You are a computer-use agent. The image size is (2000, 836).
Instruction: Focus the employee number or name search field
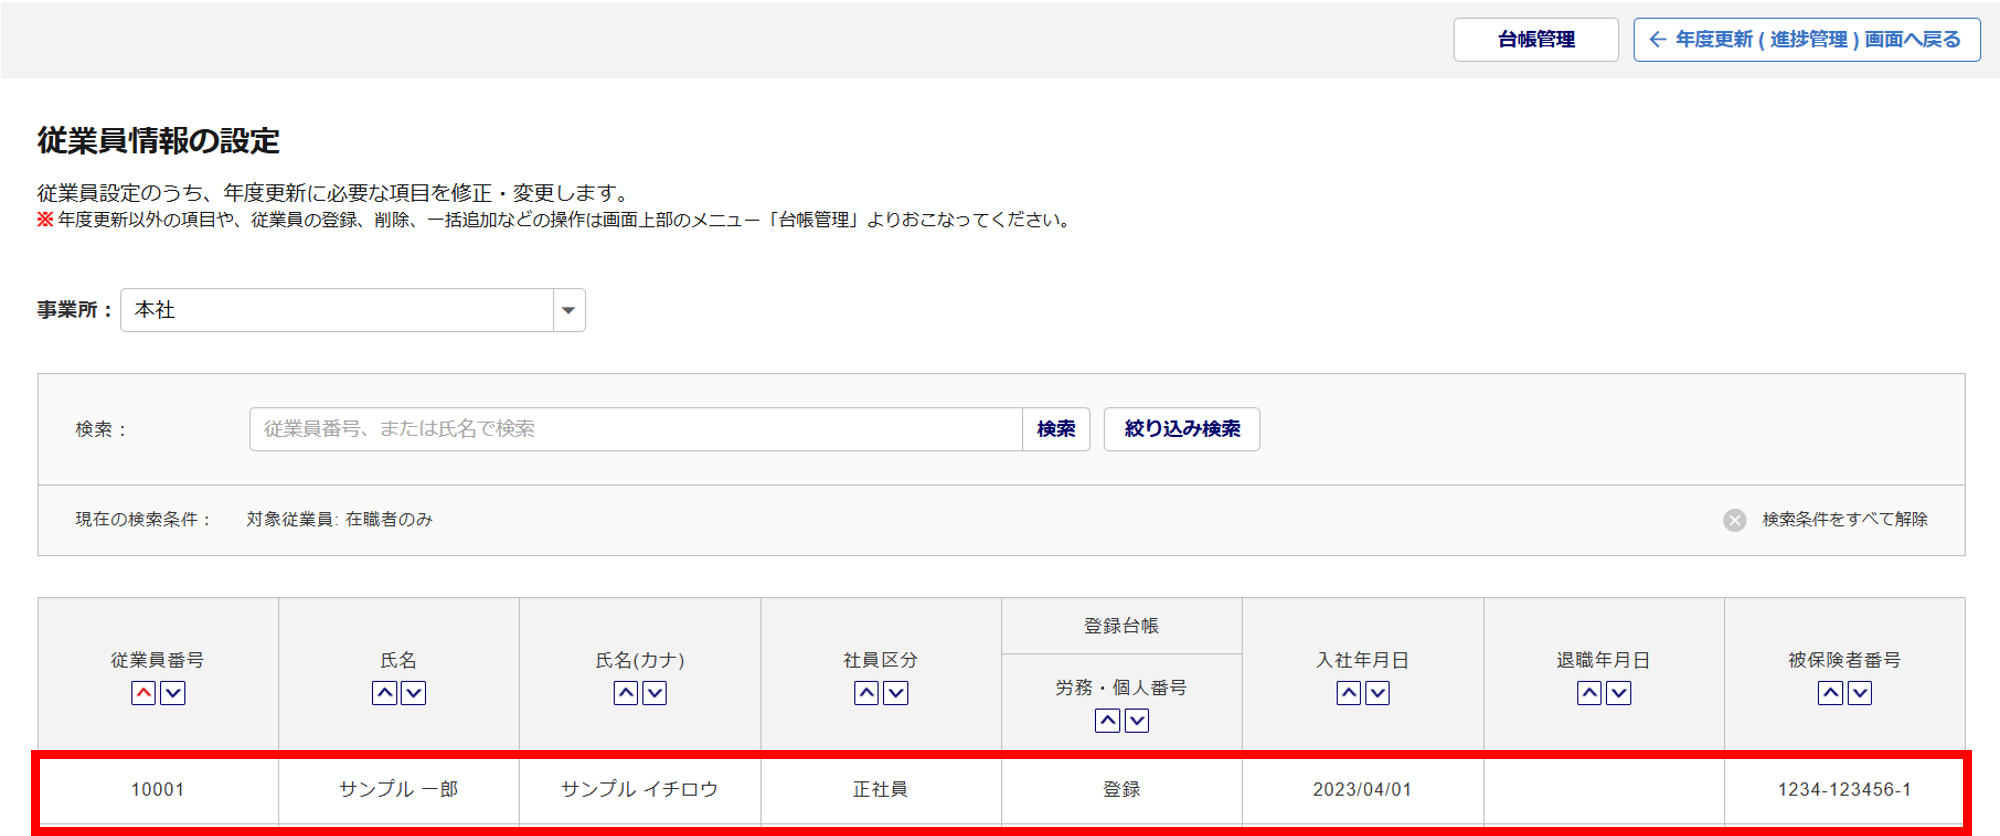(x=636, y=429)
